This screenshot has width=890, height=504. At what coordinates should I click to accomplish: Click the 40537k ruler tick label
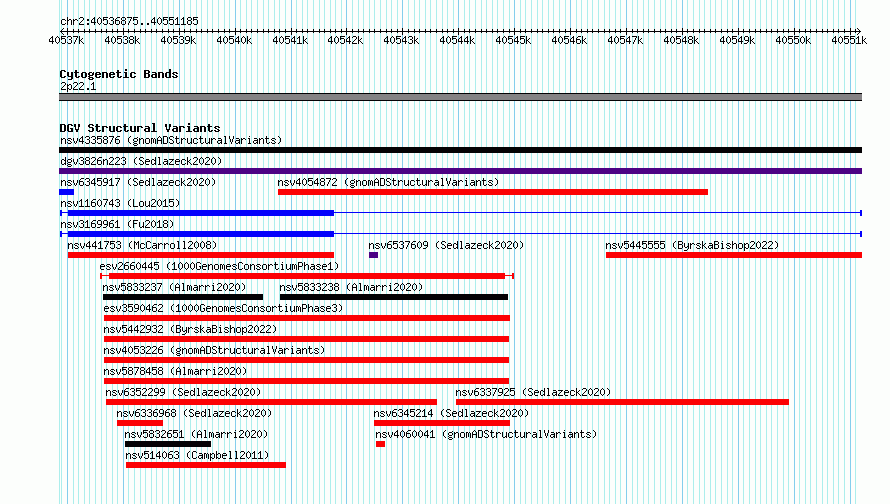(x=66, y=40)
